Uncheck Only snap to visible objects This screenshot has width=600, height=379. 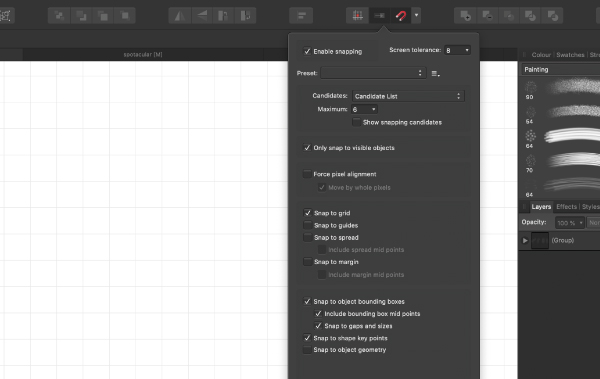coord(307,148)
